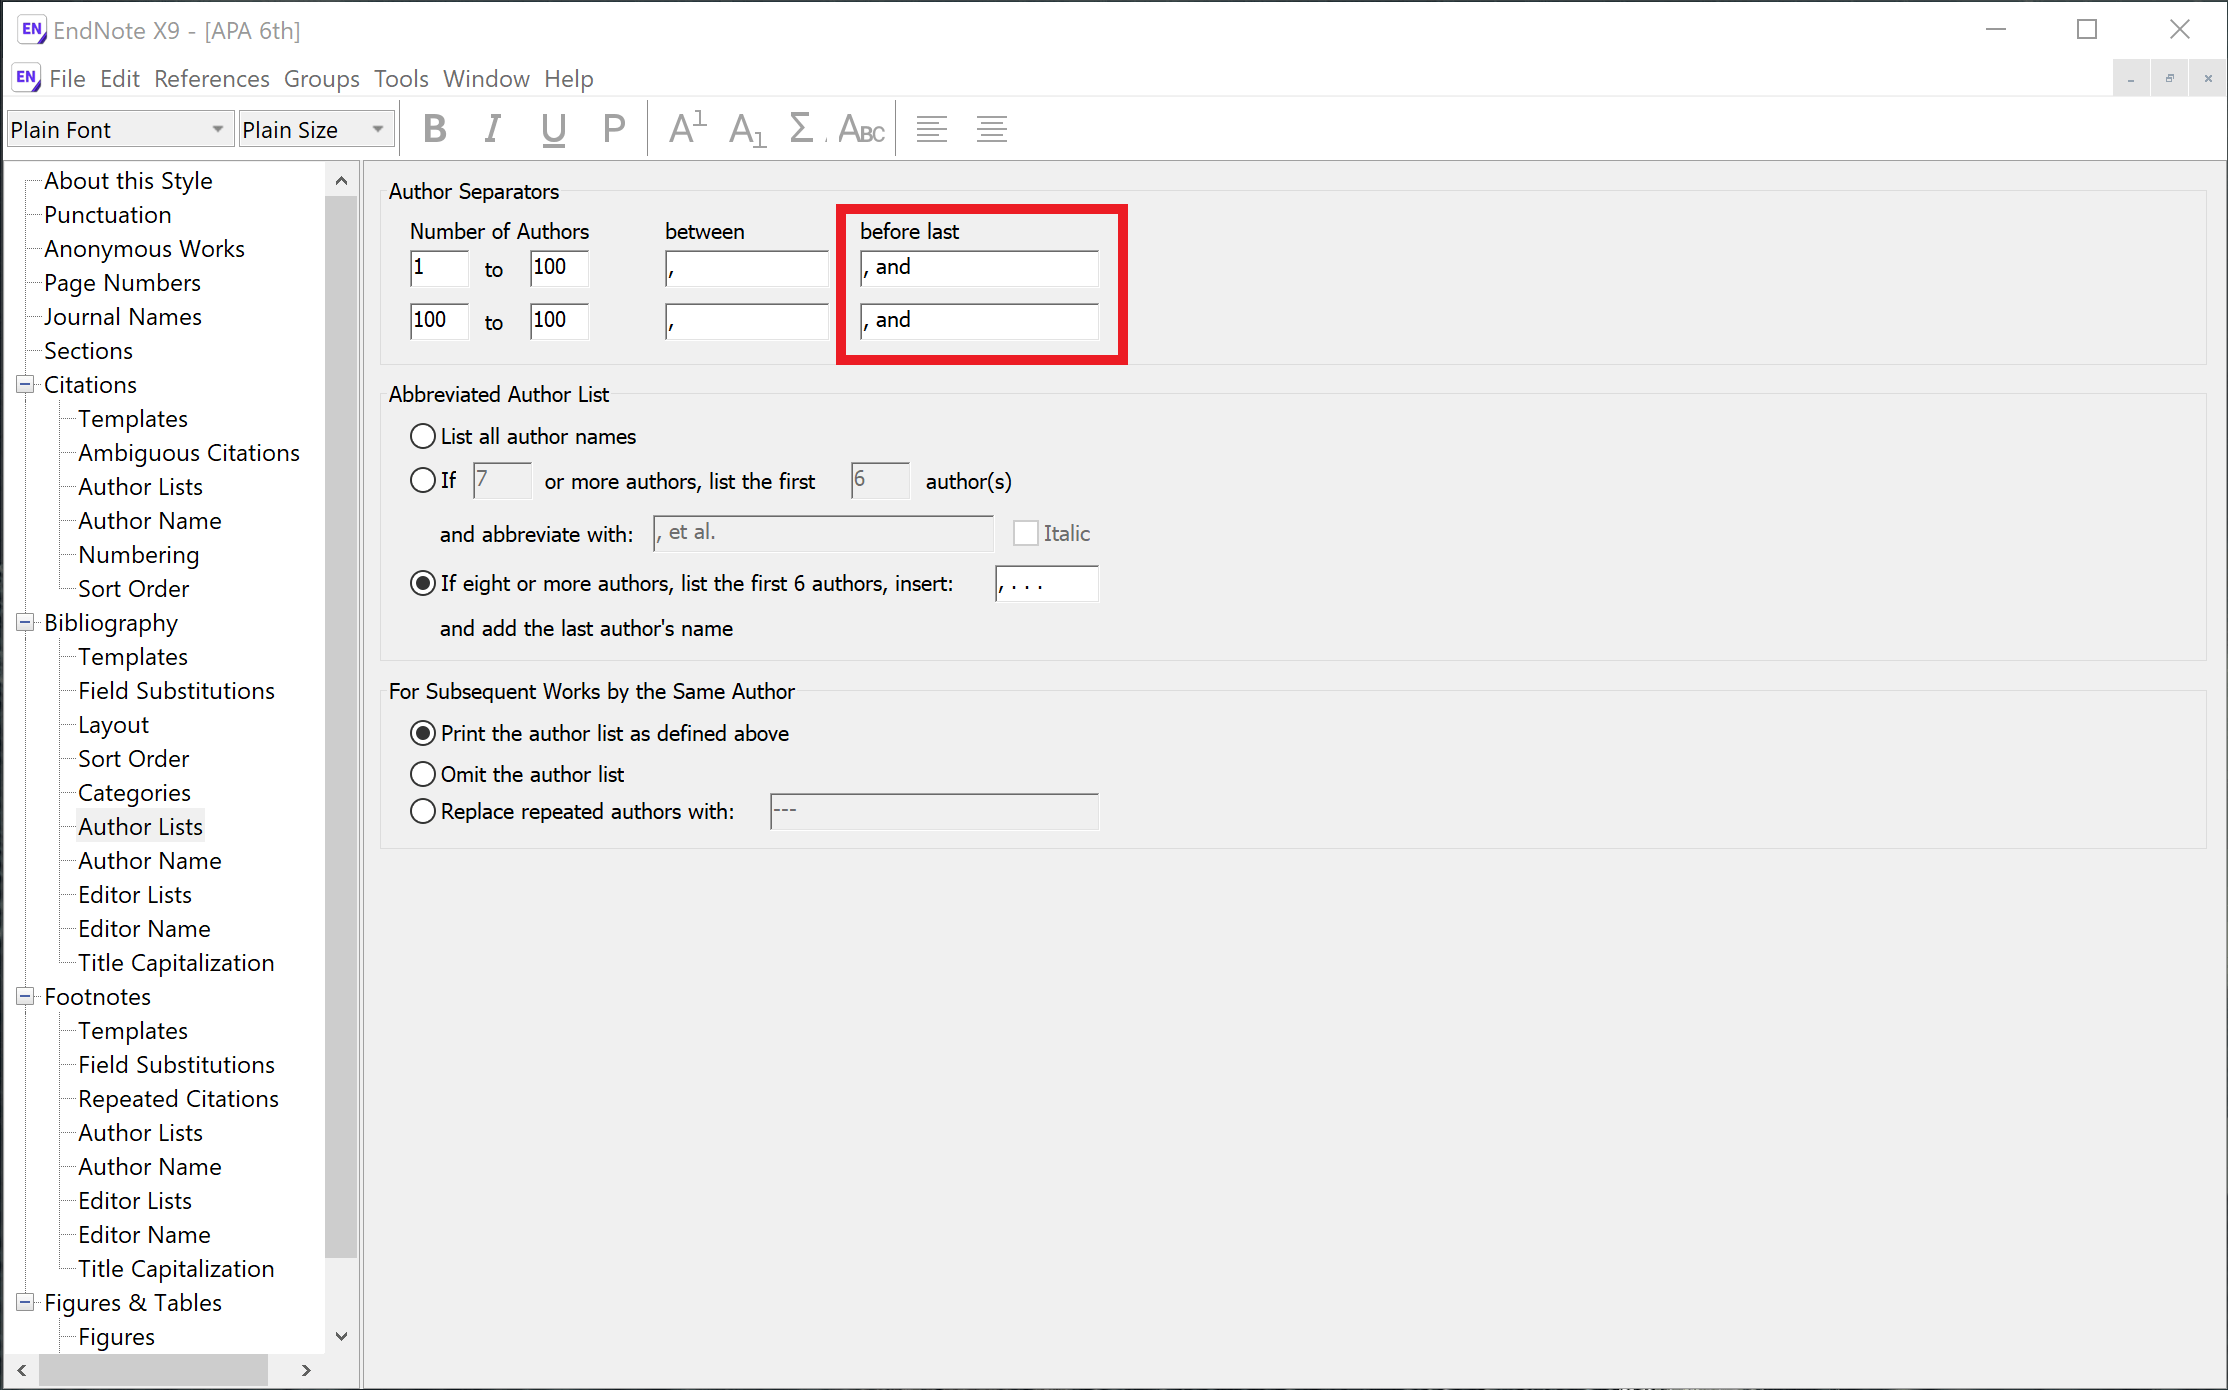Apply Italic formatting in toolbar

[x=493, y=129]
